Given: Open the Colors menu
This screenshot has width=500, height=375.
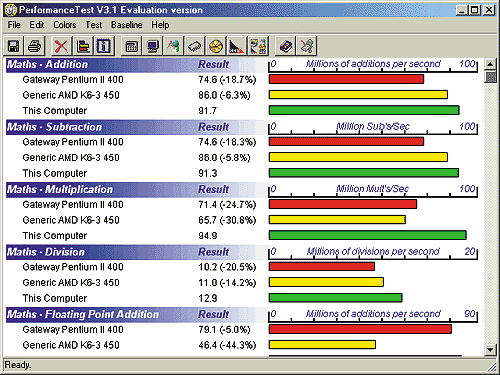Looking at the screenshot, I should click(65, 25).
